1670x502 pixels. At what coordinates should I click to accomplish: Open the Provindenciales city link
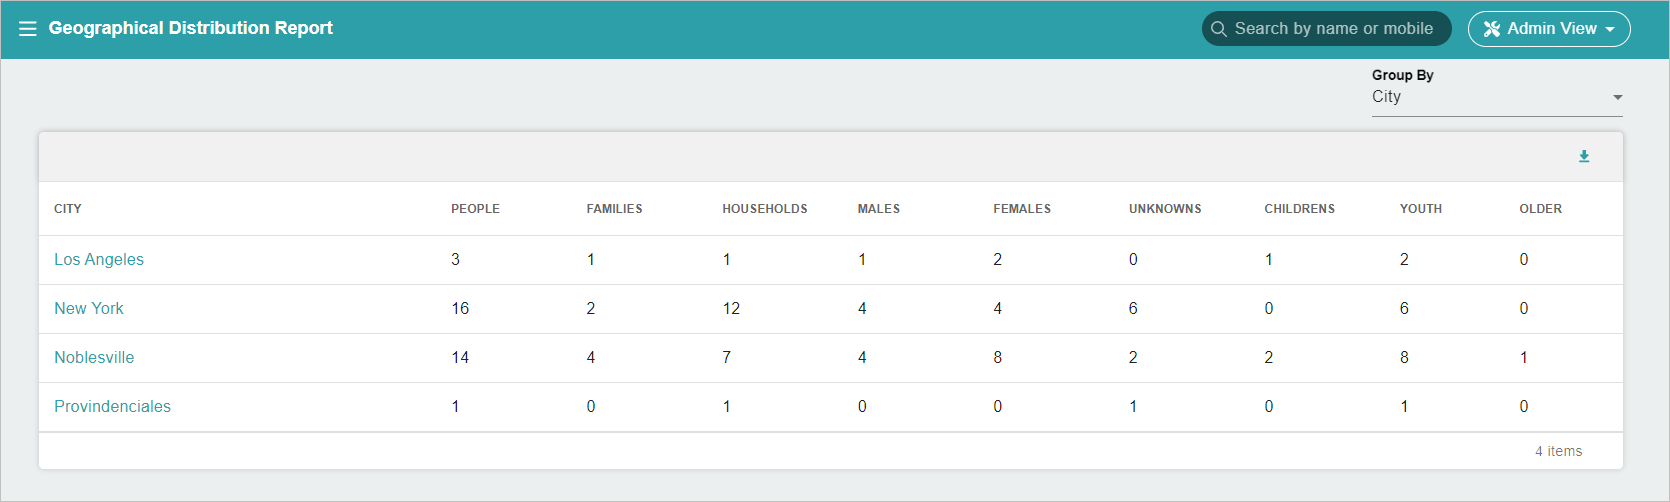pos(112,406)
